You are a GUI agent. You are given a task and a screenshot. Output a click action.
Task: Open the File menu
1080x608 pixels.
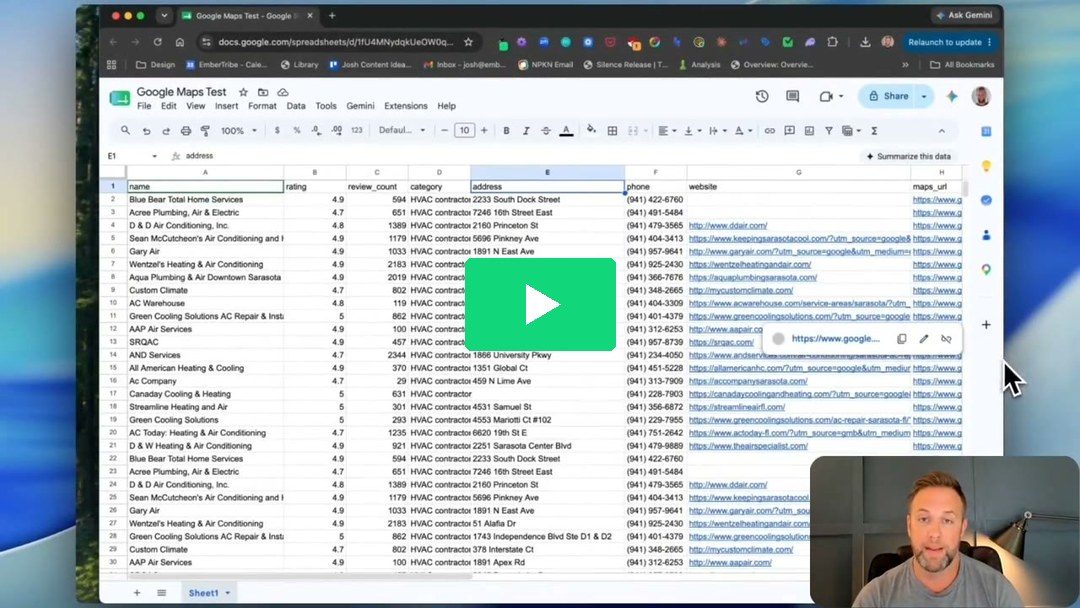(144, 106)
